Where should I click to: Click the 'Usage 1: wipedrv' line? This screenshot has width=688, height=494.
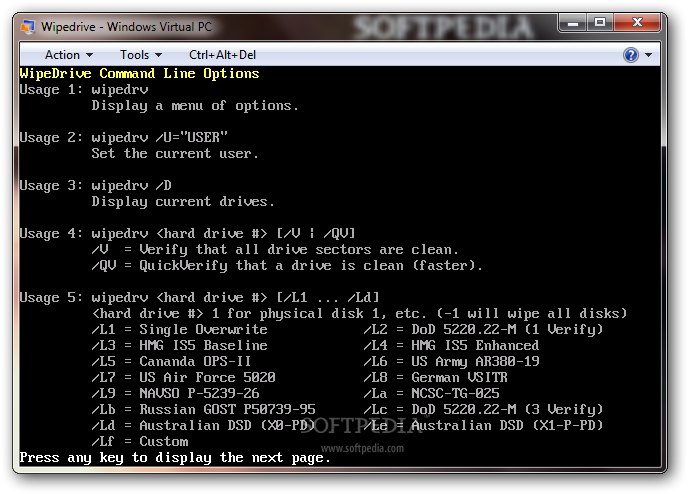84,89
